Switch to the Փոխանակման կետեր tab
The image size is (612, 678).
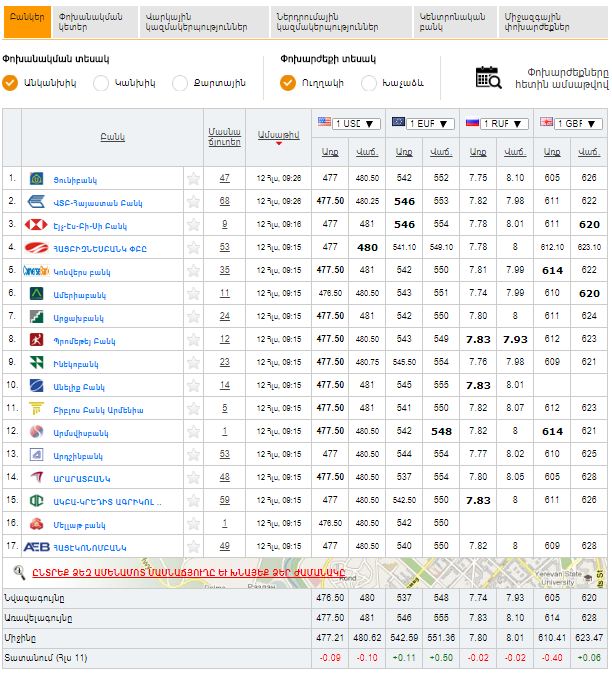point(91,20)
